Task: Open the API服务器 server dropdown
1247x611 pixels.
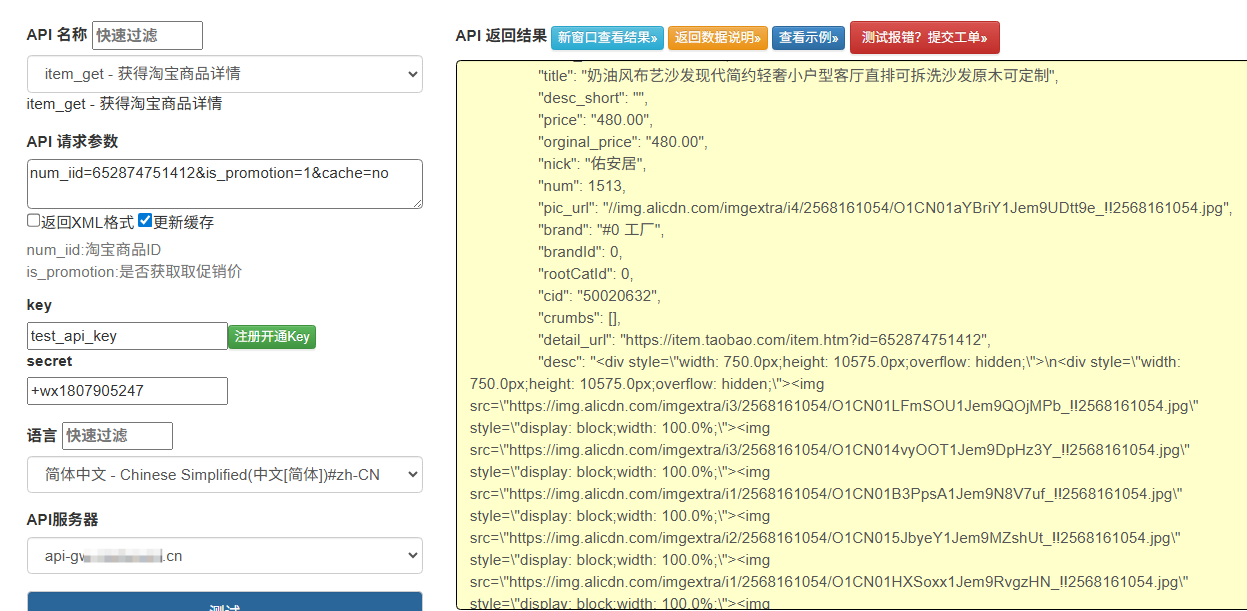Action: point(225,556)
